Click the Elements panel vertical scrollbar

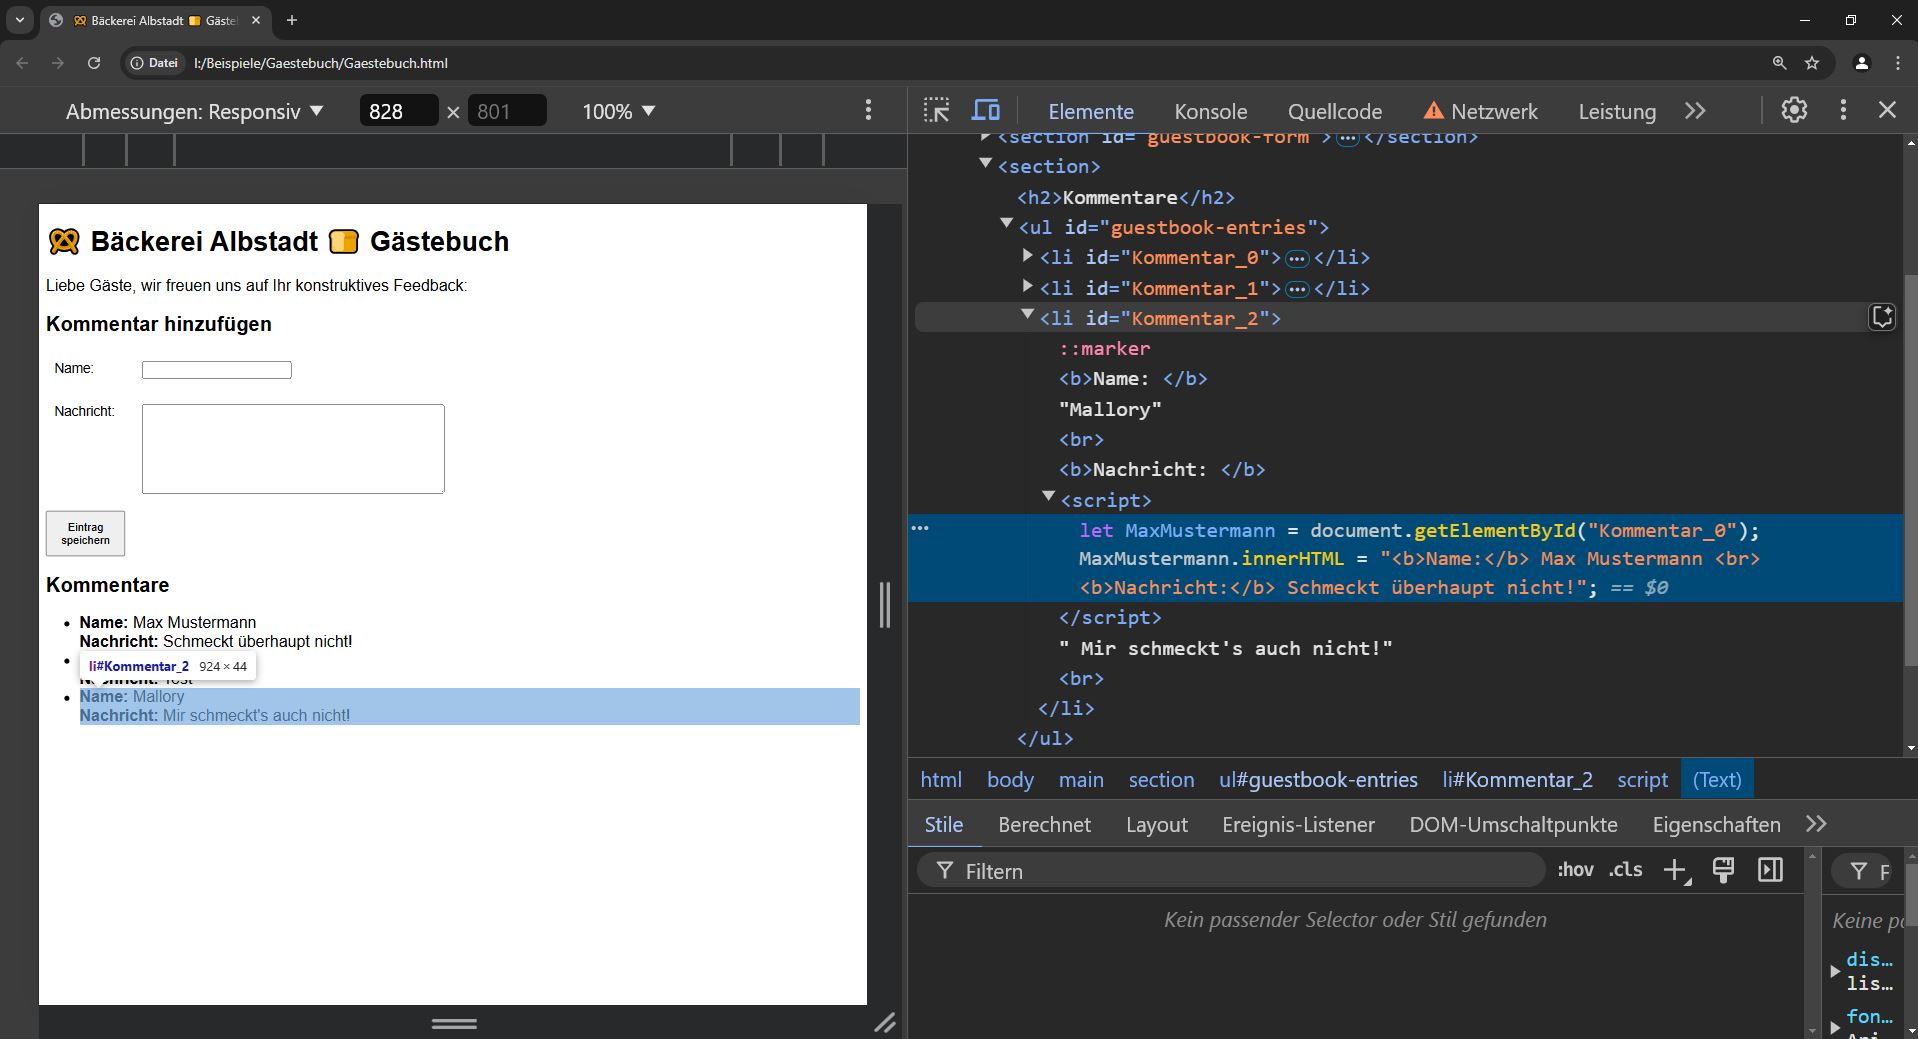(1910, 470)
